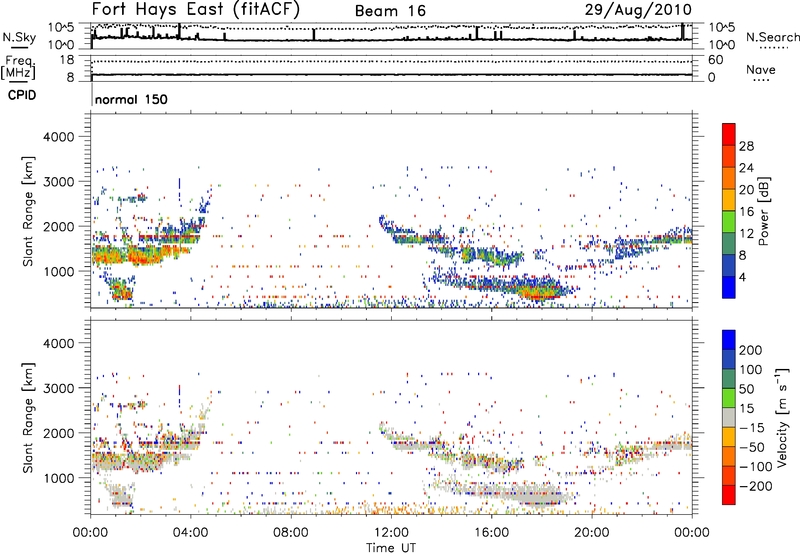
Task: Click the '18' frequency axis value
Action: 68,60
